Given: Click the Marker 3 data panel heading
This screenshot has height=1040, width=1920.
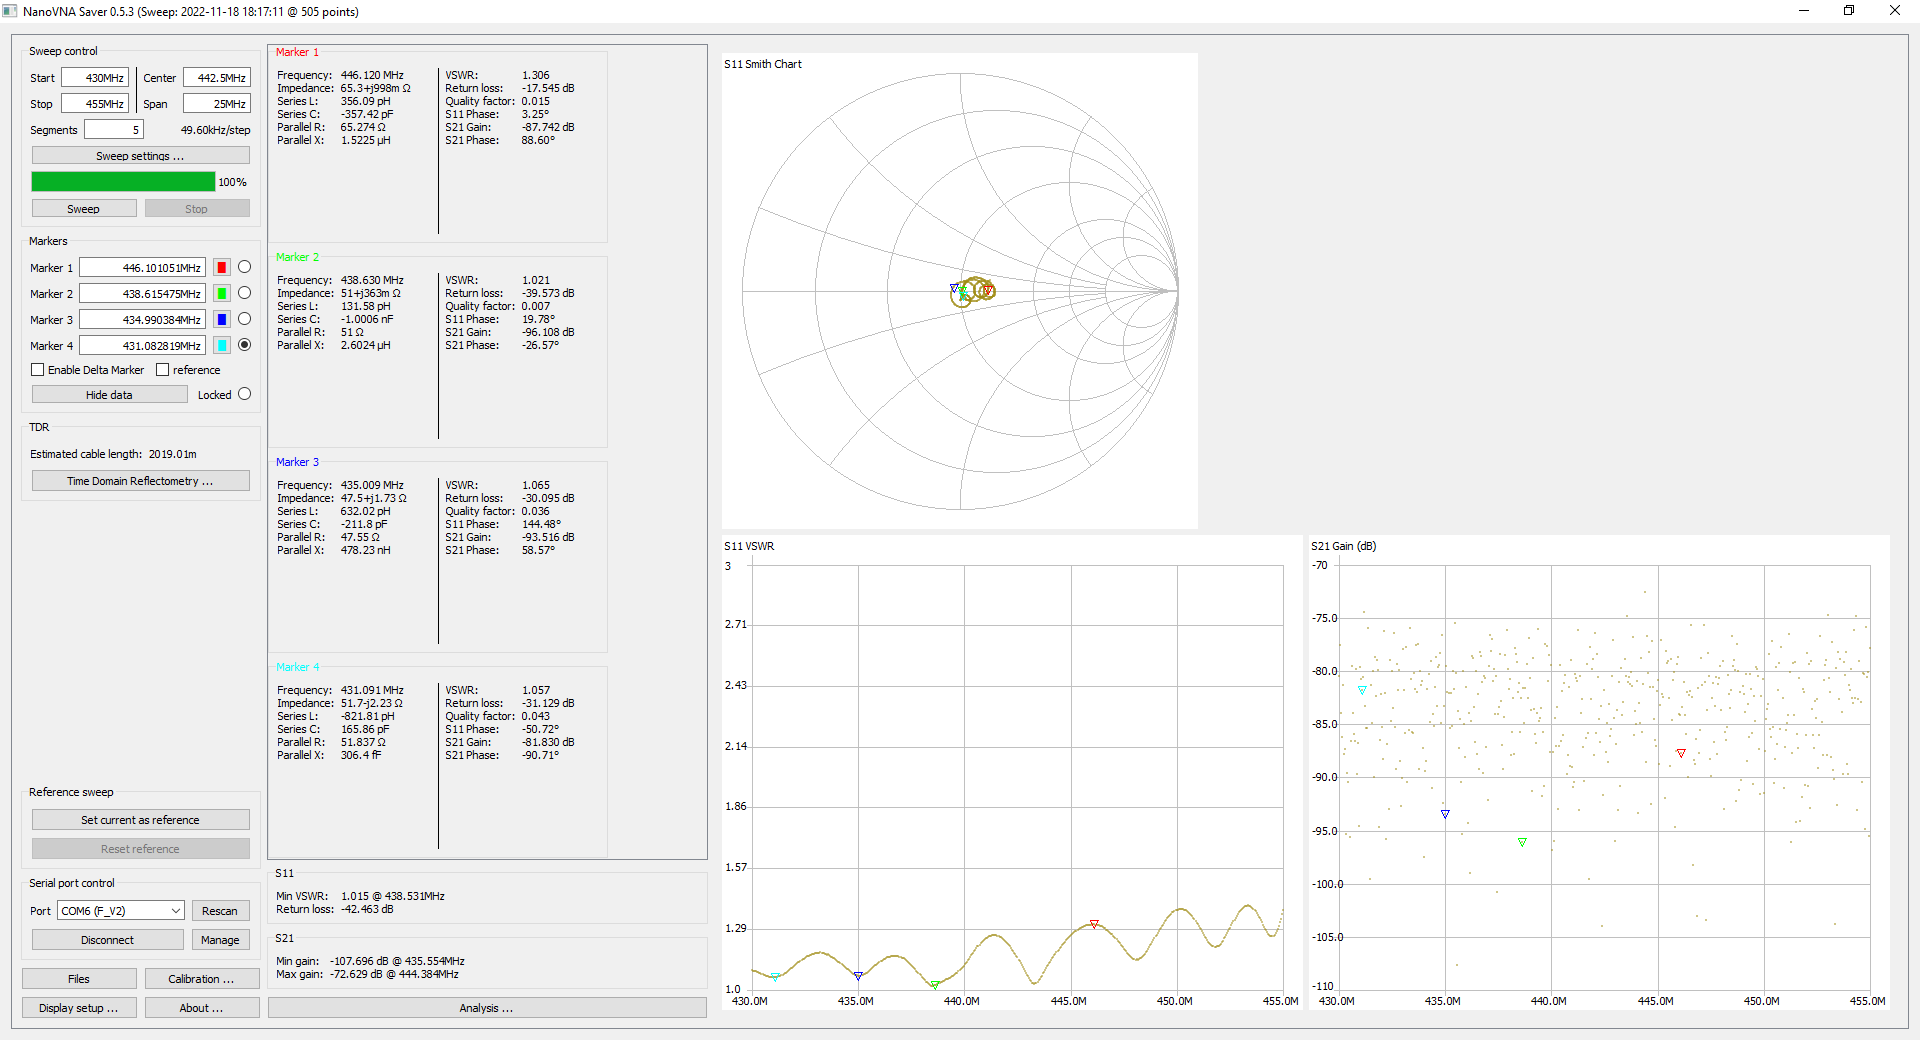Looking at the screenshot, I should point(297,462).
